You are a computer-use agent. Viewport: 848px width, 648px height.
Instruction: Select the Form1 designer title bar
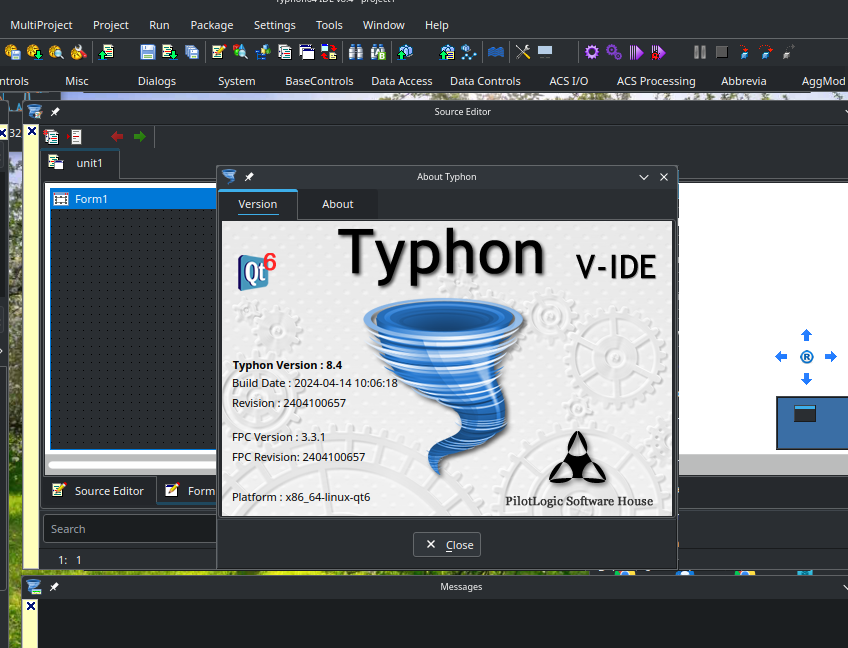pos(134,199)
